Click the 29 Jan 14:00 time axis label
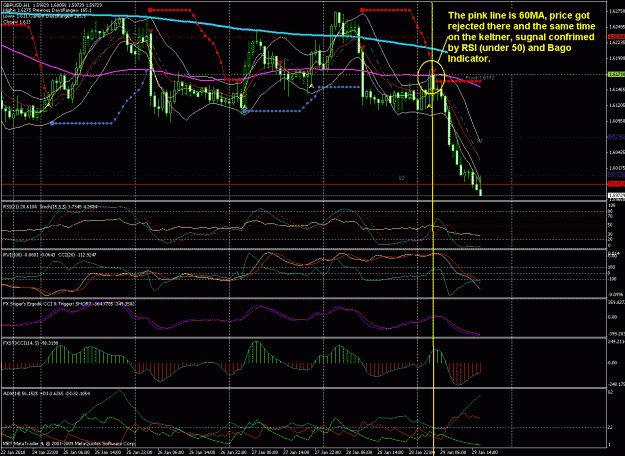 click(x=485, y=452)
